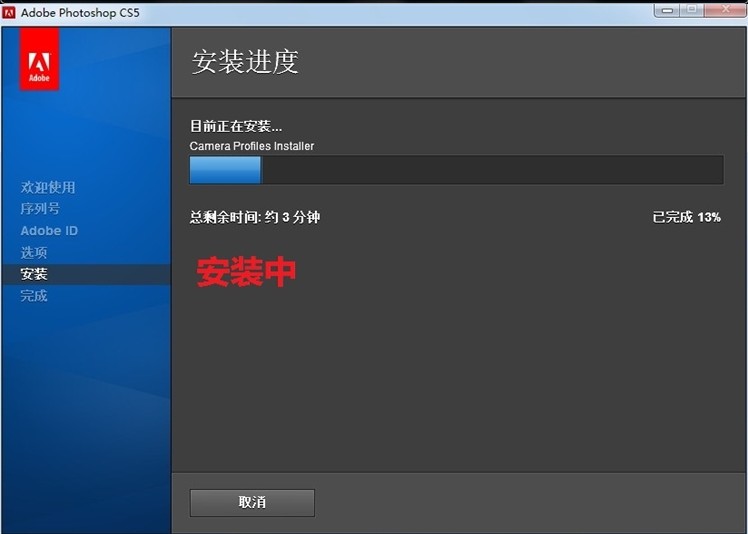This screenshot has width=748, height=534.
Task: Select the 欢迎使用 step in the sidebar
Action: tap(48, 187)
